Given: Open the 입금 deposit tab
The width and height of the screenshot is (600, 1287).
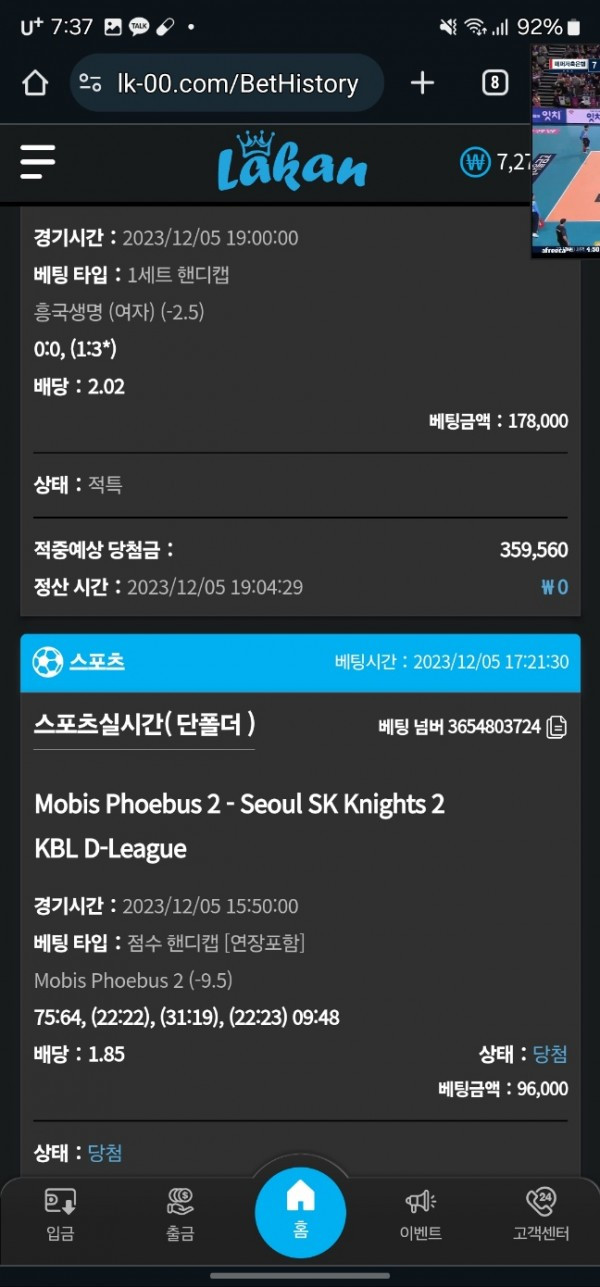Looking at the screenshot, I should click(60, 1215).
